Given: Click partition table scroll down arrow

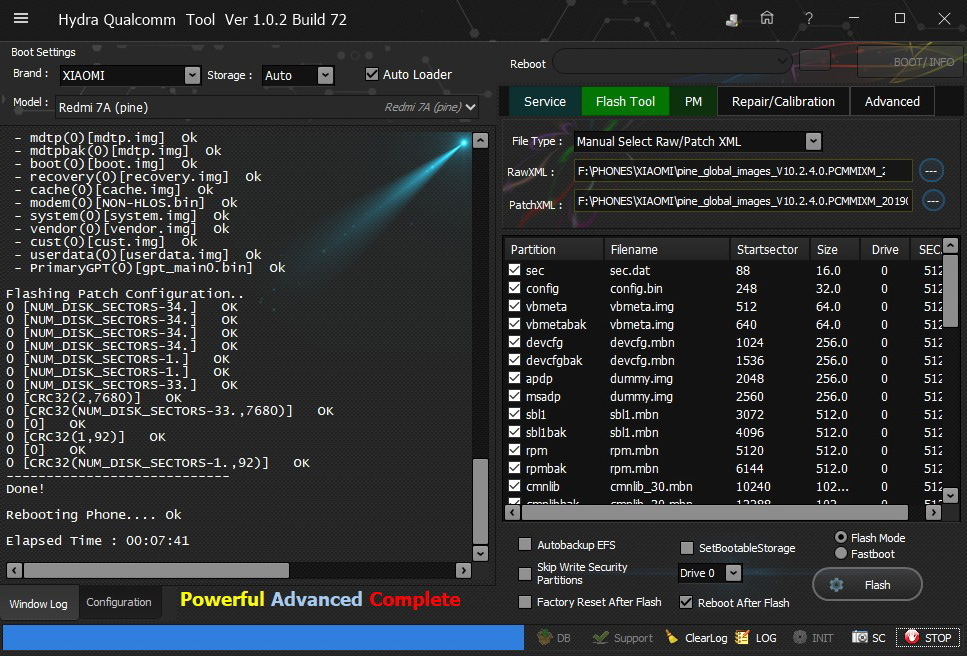Looking at the screenshot, I should pyautogui.click(x=950, y=494).
